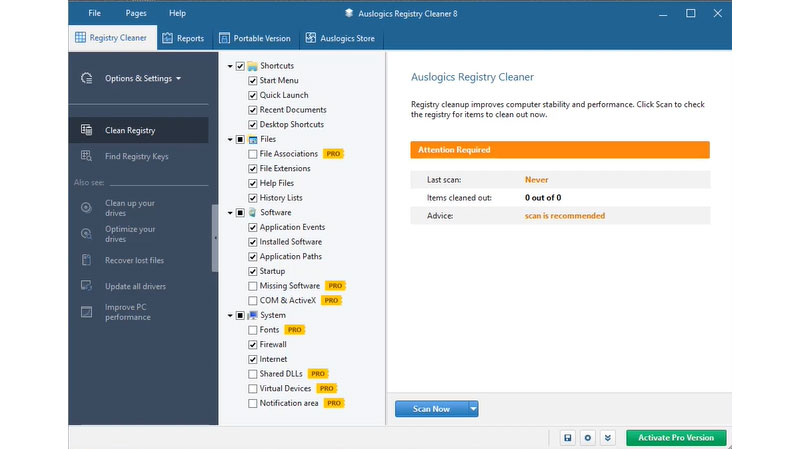The width and height of the screenshot is (800, 450).
Task: Click the Improve PC performance icon
Action: [x=86, y=312]
